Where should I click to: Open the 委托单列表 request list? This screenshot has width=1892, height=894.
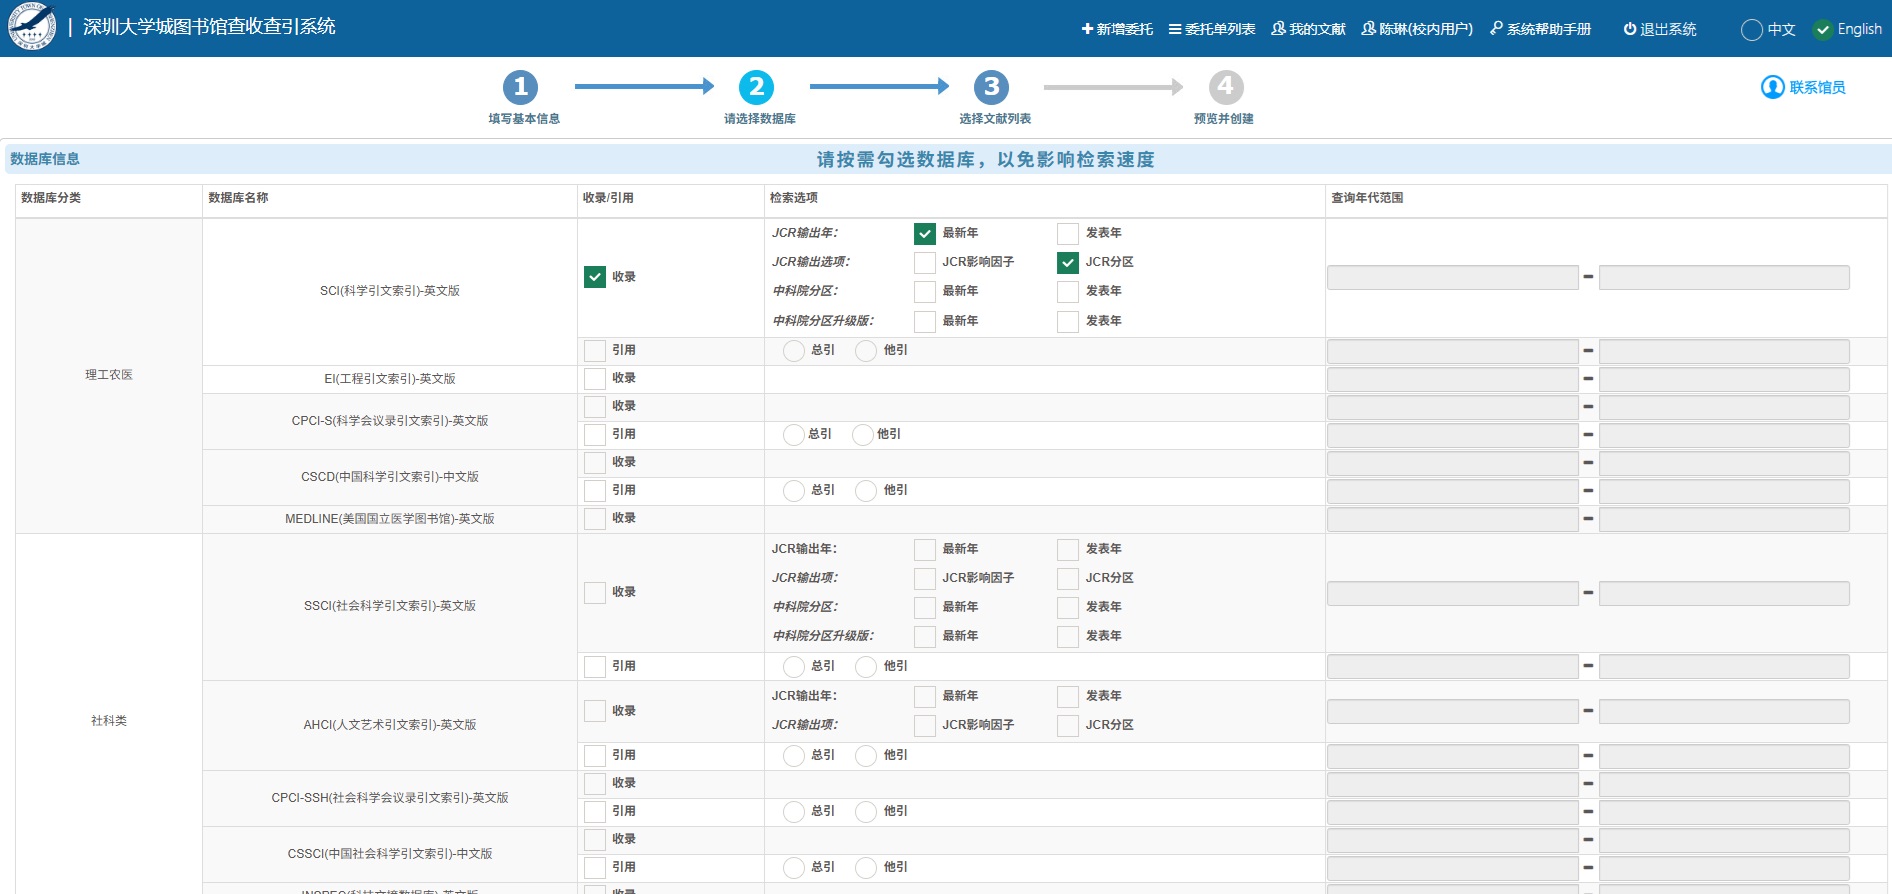tap(1212, 29)
